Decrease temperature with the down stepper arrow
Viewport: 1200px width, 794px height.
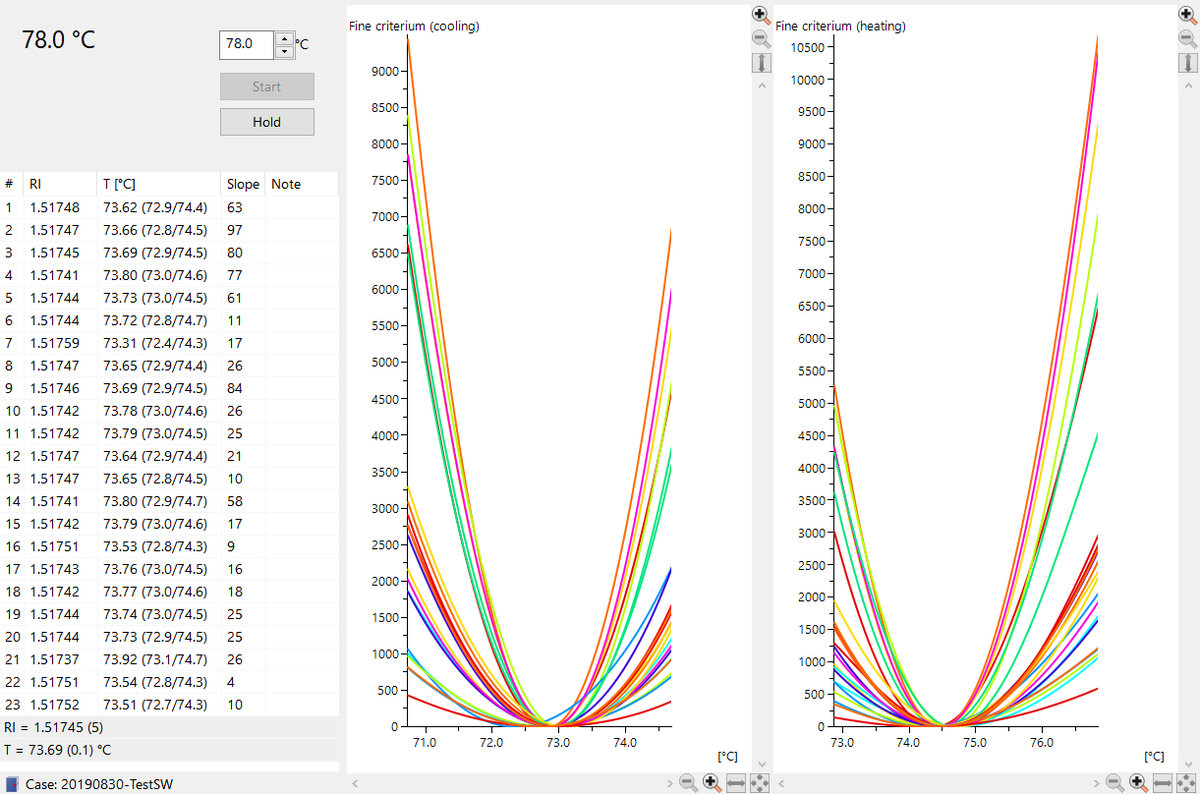(284, 51)
